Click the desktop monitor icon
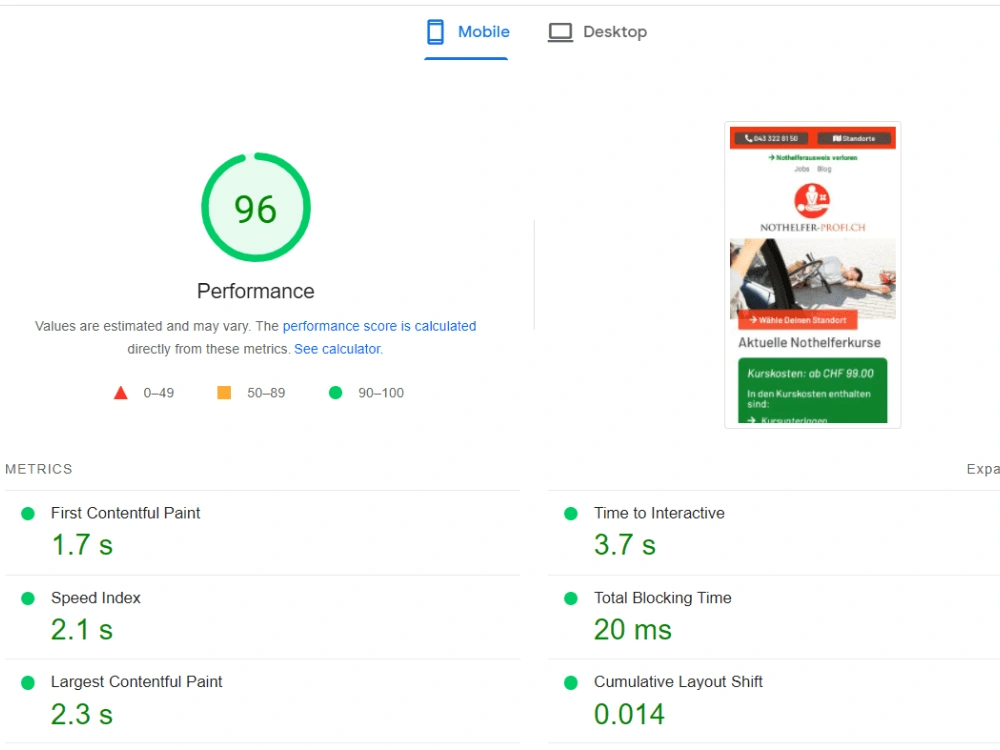 561,32
